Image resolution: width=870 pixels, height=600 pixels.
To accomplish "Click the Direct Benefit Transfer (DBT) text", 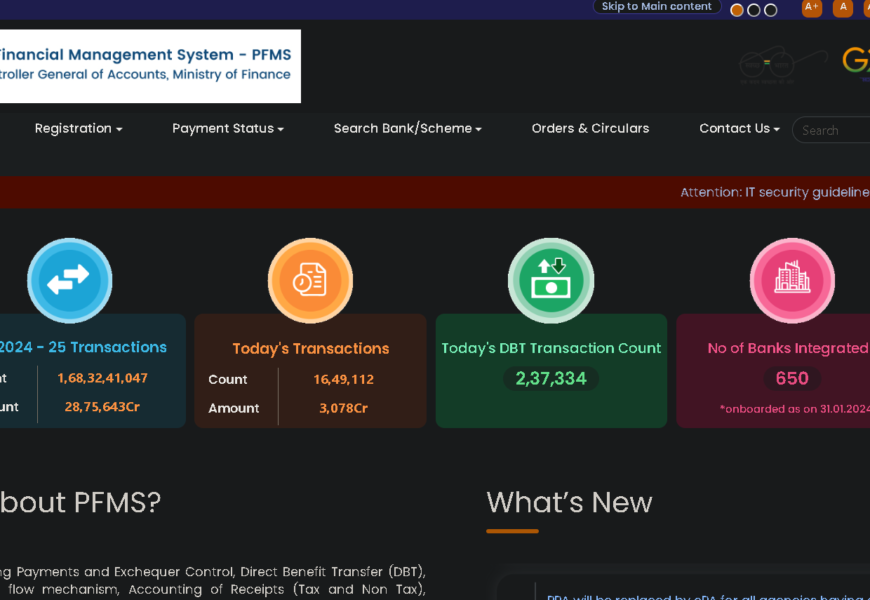I will [x=333, y=572].
